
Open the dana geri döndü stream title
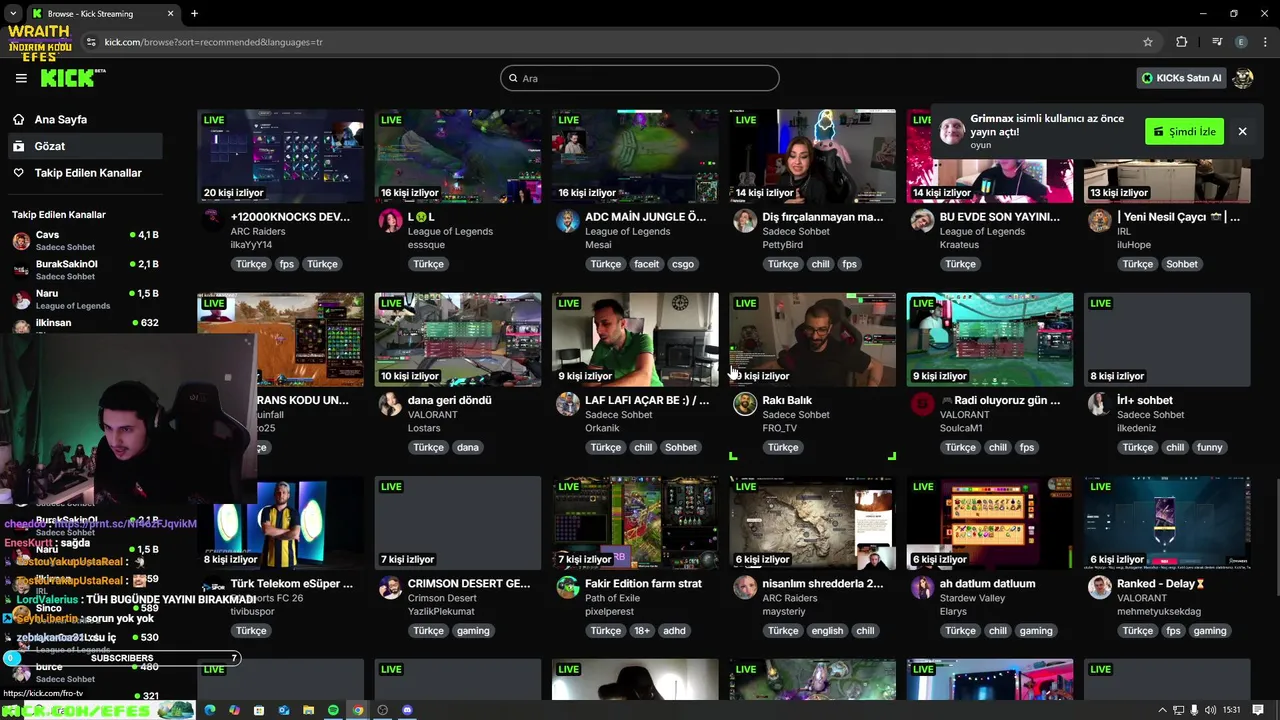click(449, 400)
